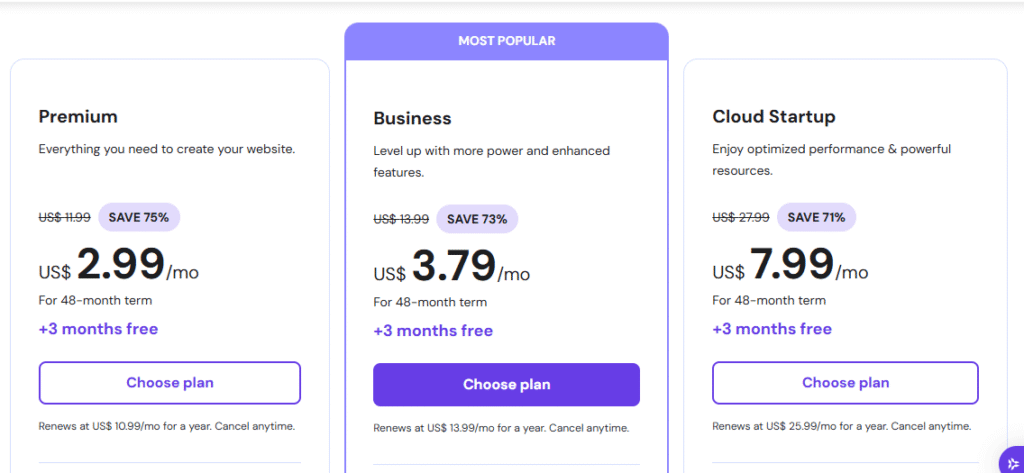
Task: Click the MOST POPULAR banner
Action: coord(506,41)
